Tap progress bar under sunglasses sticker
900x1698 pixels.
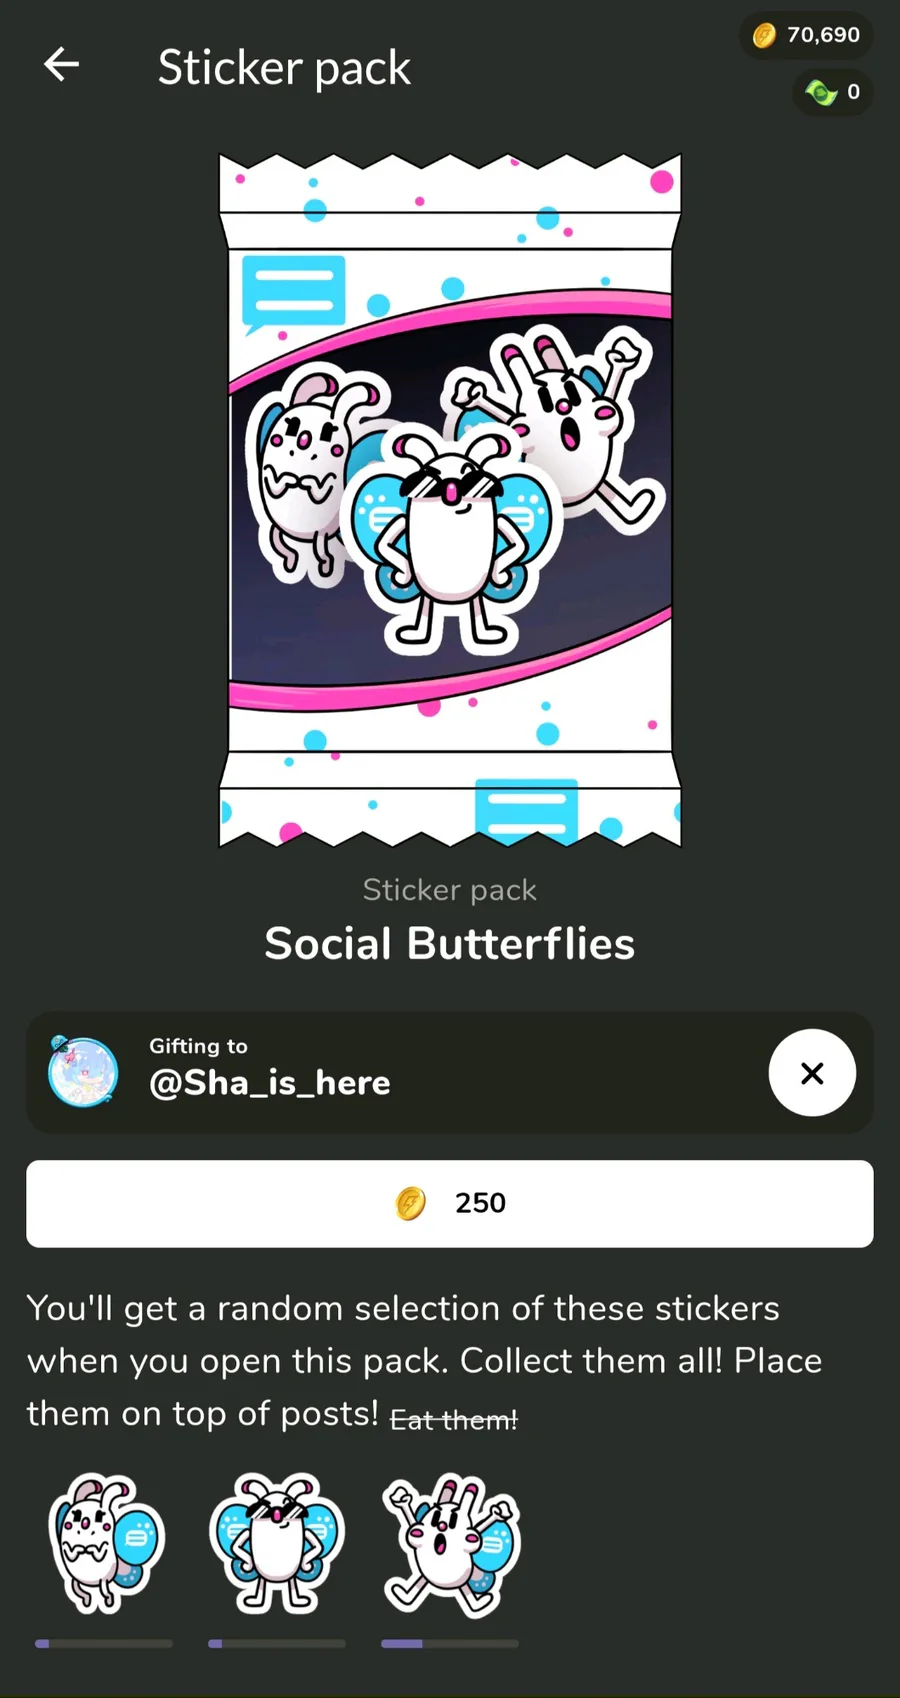(277, 1643)
